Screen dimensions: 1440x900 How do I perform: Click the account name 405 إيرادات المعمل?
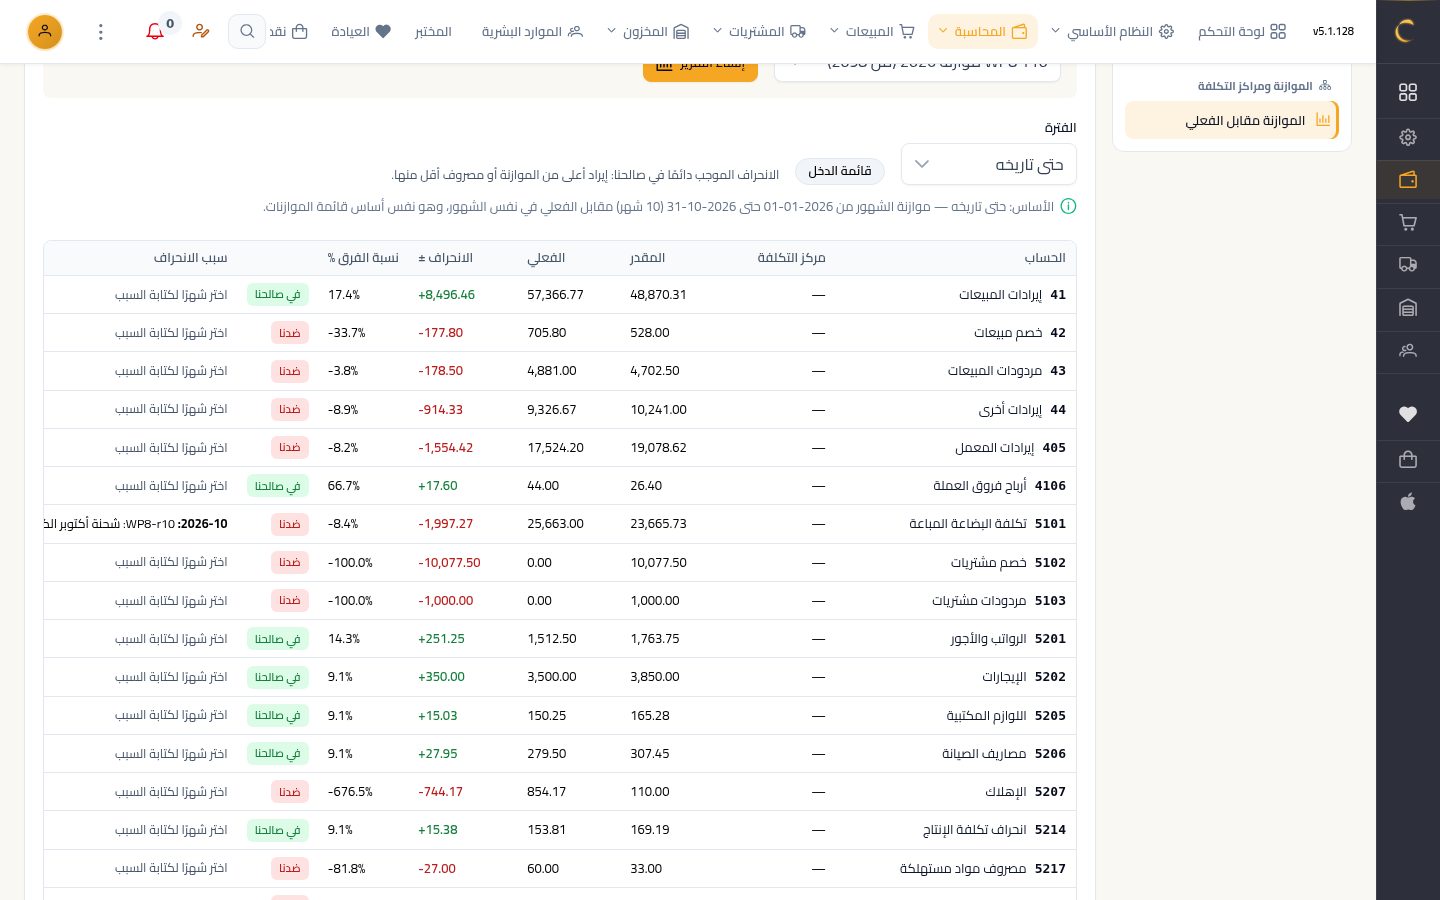[1010, 448]
